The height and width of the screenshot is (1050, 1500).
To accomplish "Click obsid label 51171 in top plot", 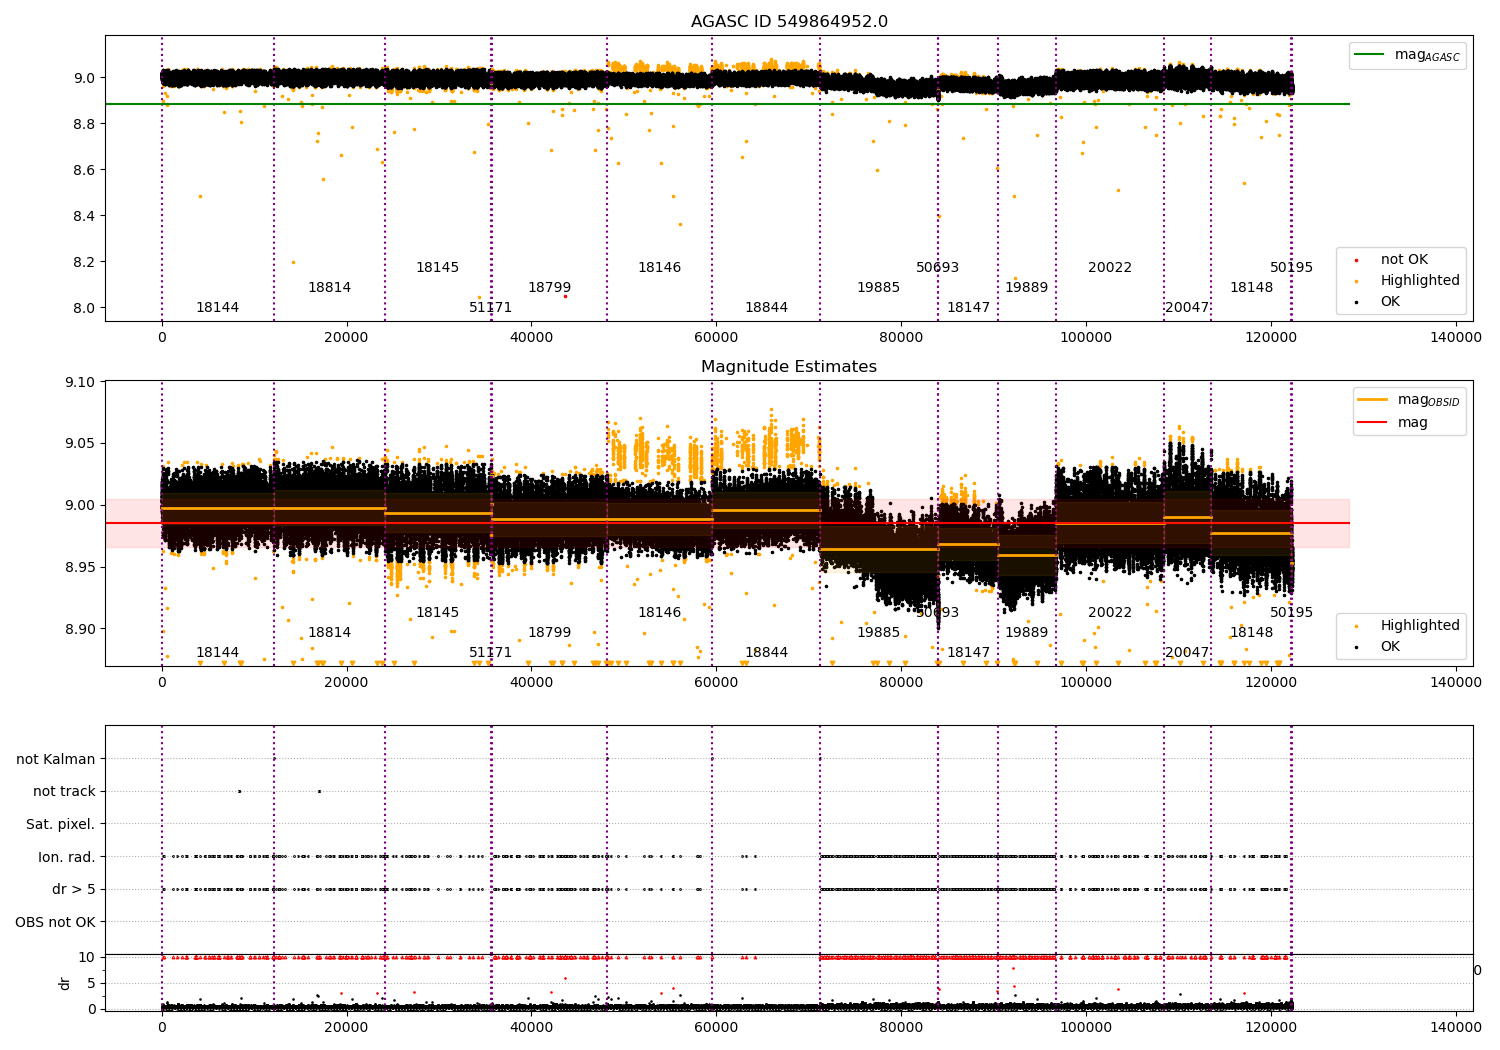I will 490,308.
